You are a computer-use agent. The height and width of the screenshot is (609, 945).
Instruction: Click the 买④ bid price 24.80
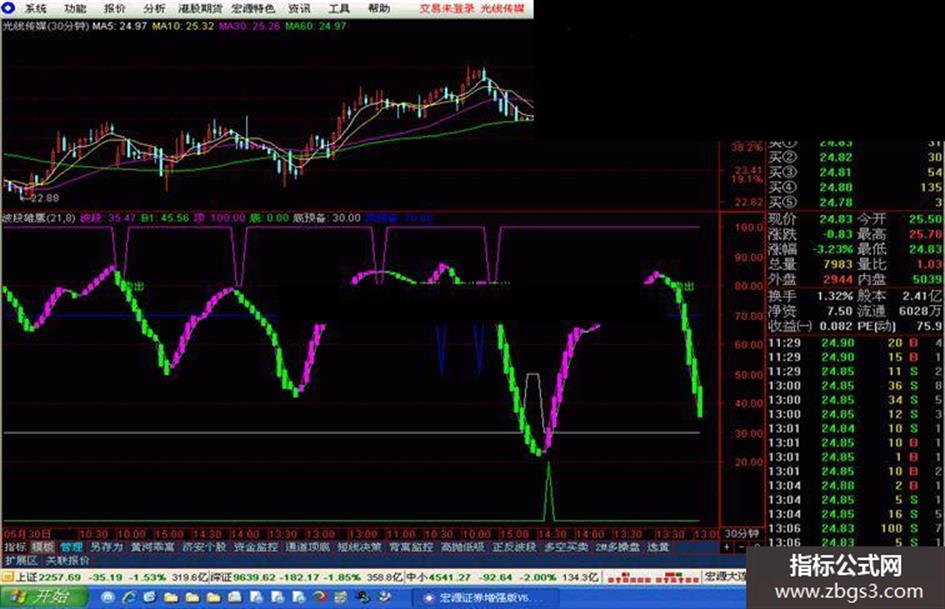[x=835, y=188]
